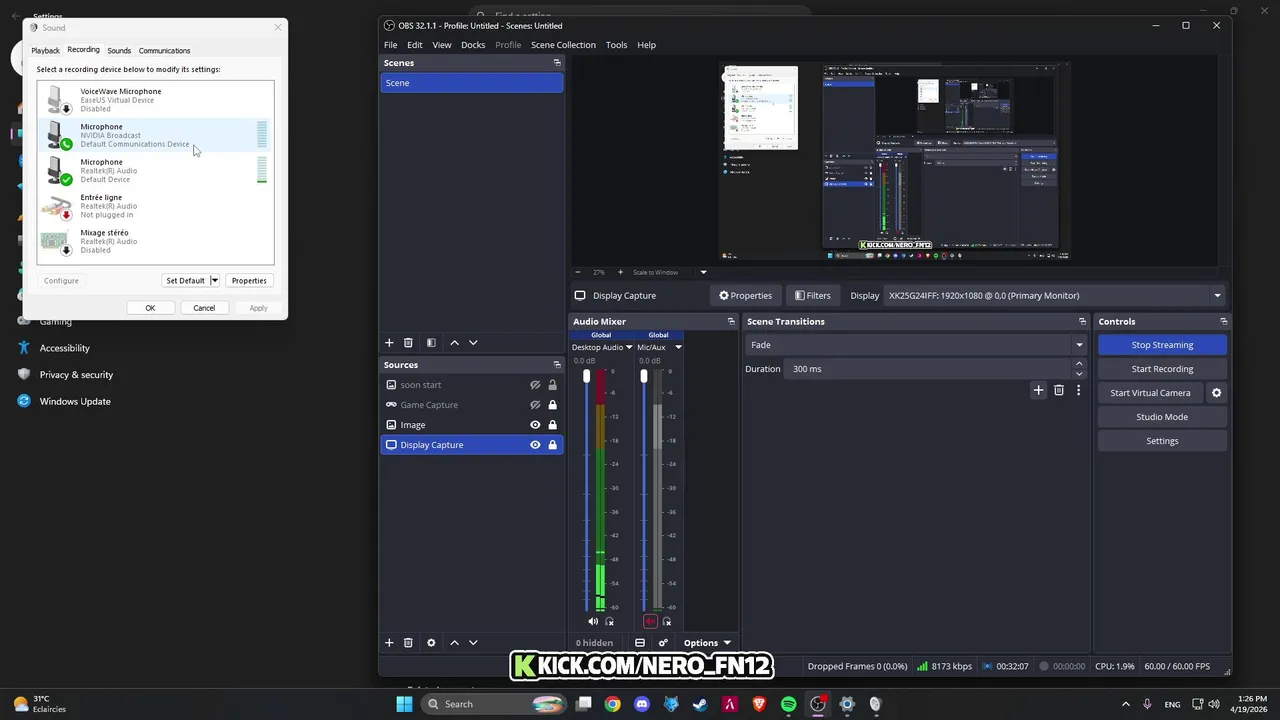
Task: Unlock the Game Capture source
Action: 552,405
